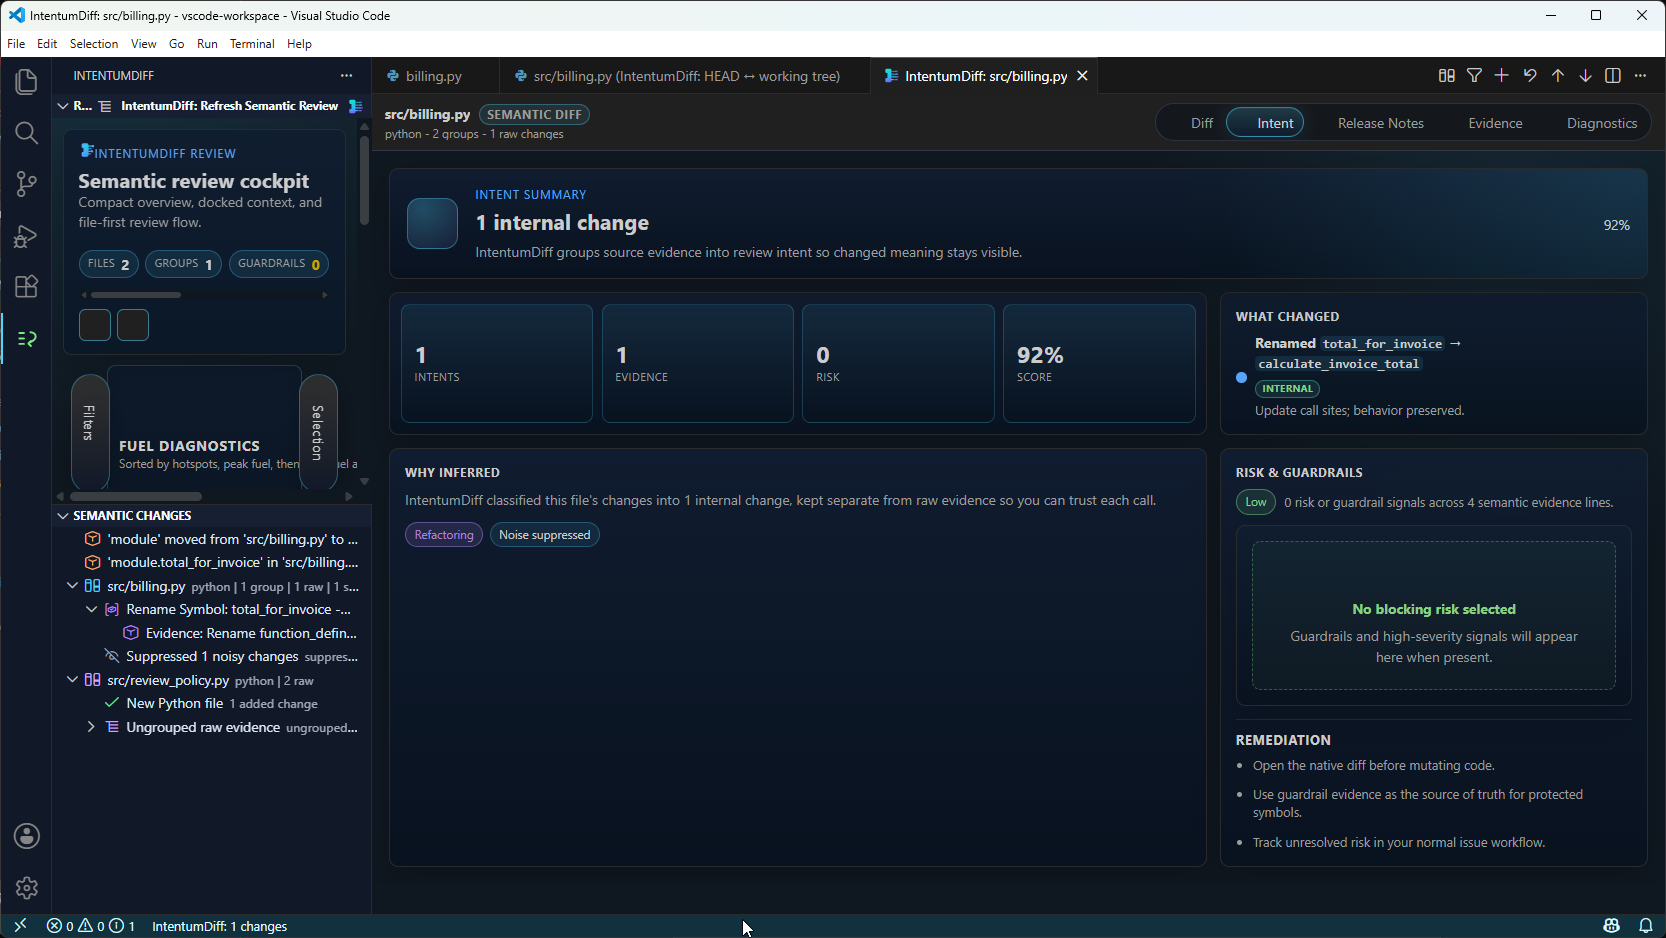Click the refresh semantic review icon in sidebar header
The height and width of the screenshot is (938, 1666).
(x=355, y=106)
